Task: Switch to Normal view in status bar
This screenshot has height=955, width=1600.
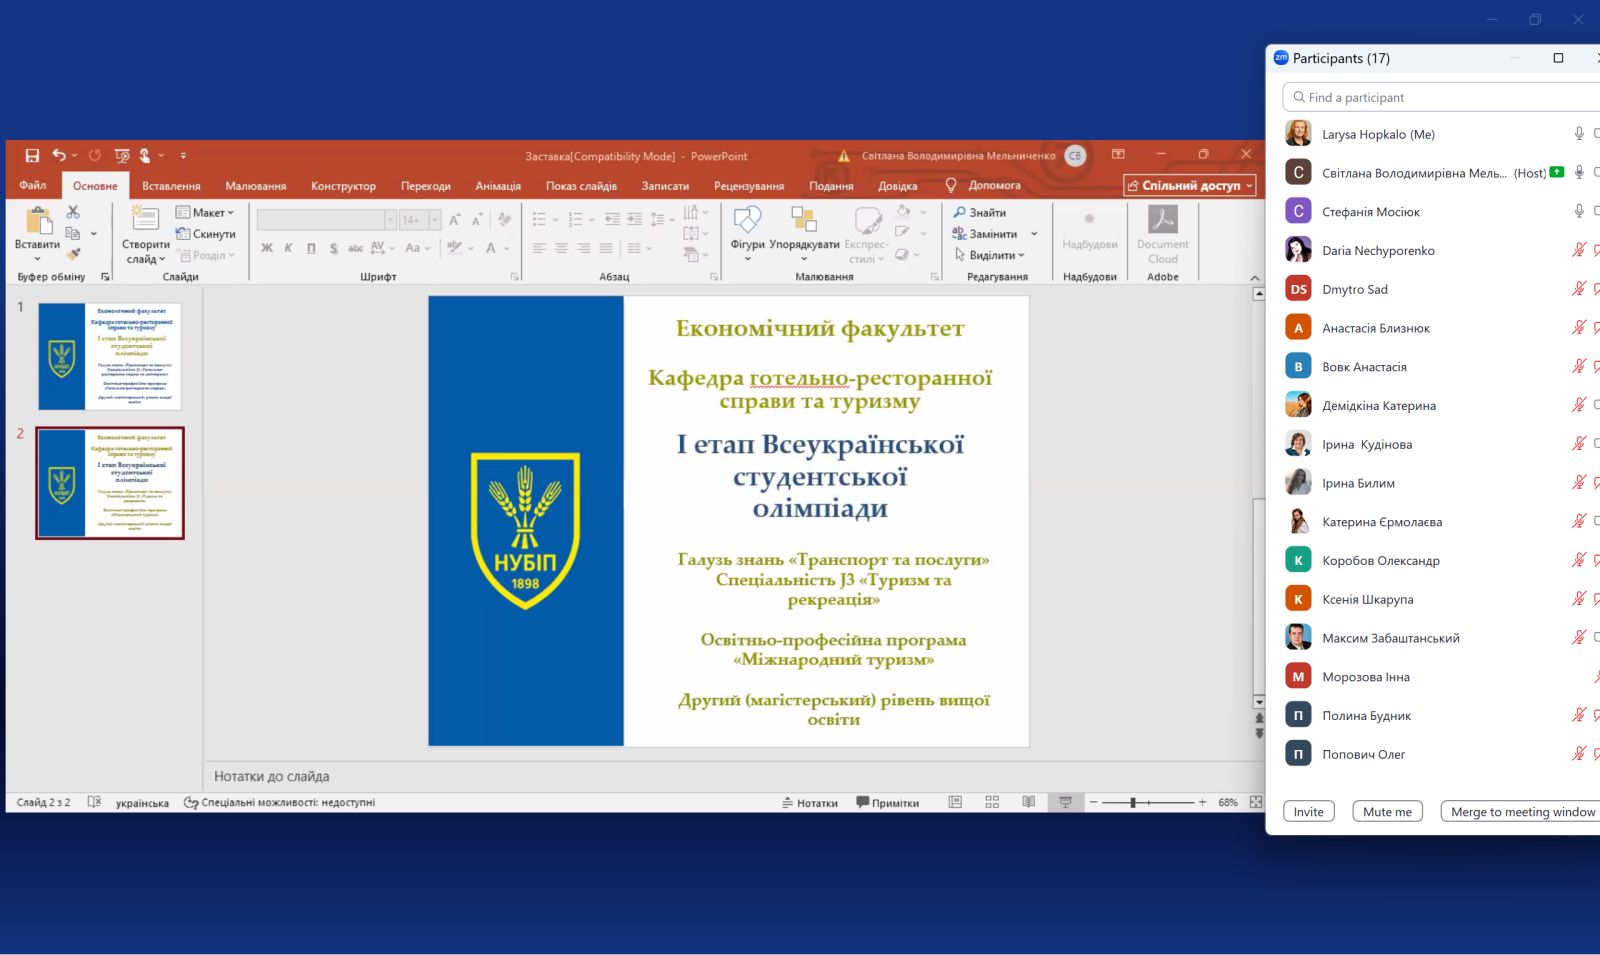Action: click(956, 803)
